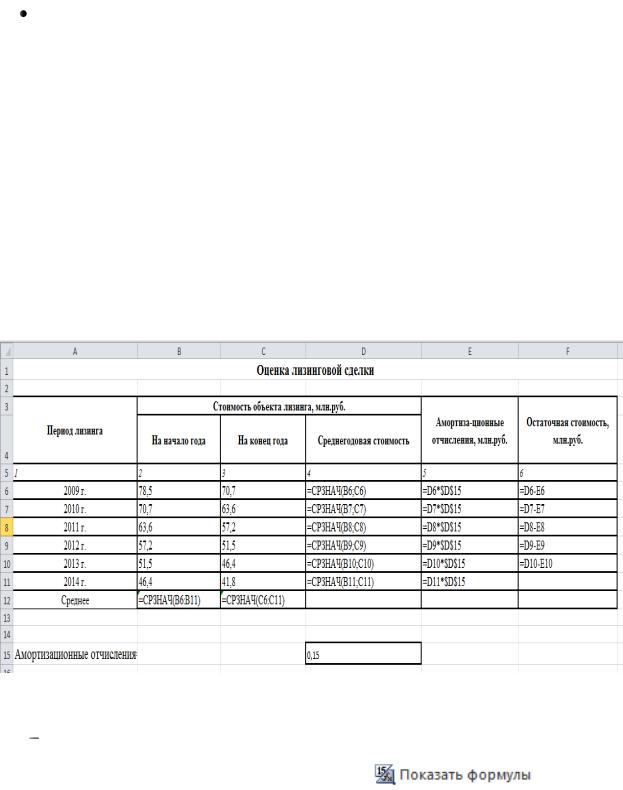Select cell =СРЗНАЧ(B6;C6)
Viewport: 623px width, 790px height.
pyautogui.click(x=363, y=490)
